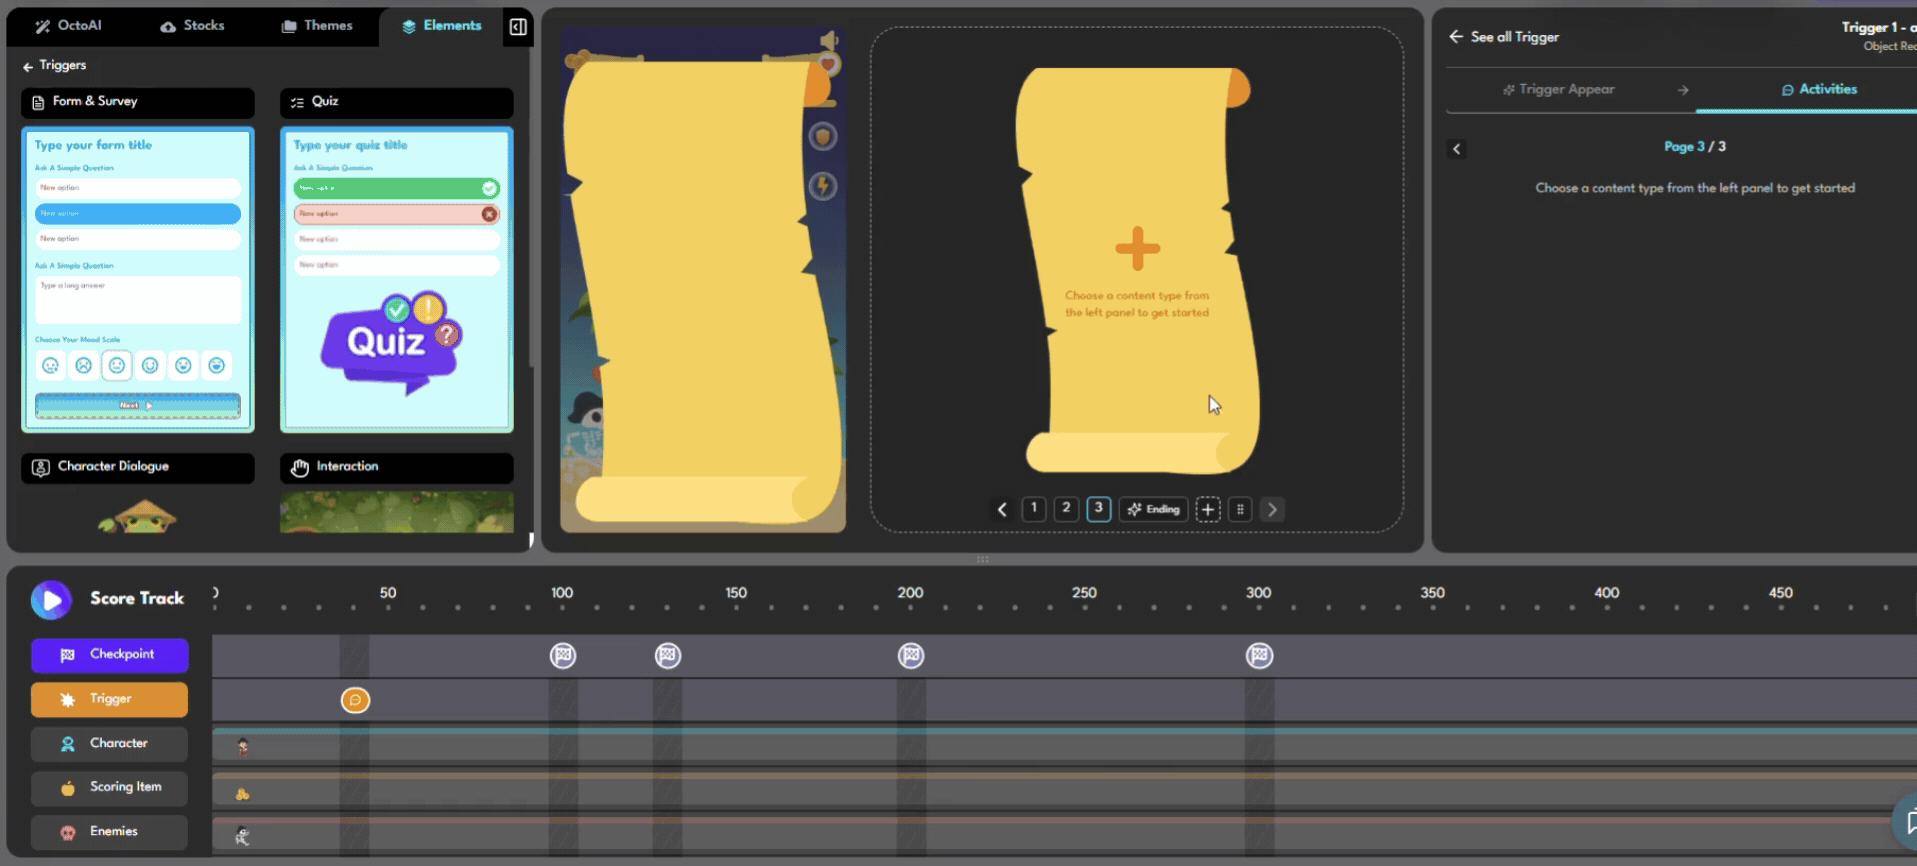Collapse the left panel with sidebar icon
The image size is (1917, 866).
coord(518,27)
